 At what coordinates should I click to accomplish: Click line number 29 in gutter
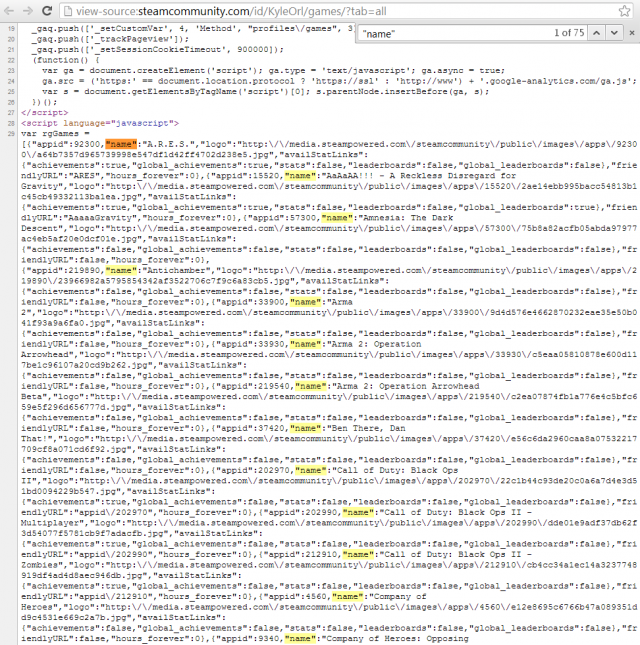(11, 134)
